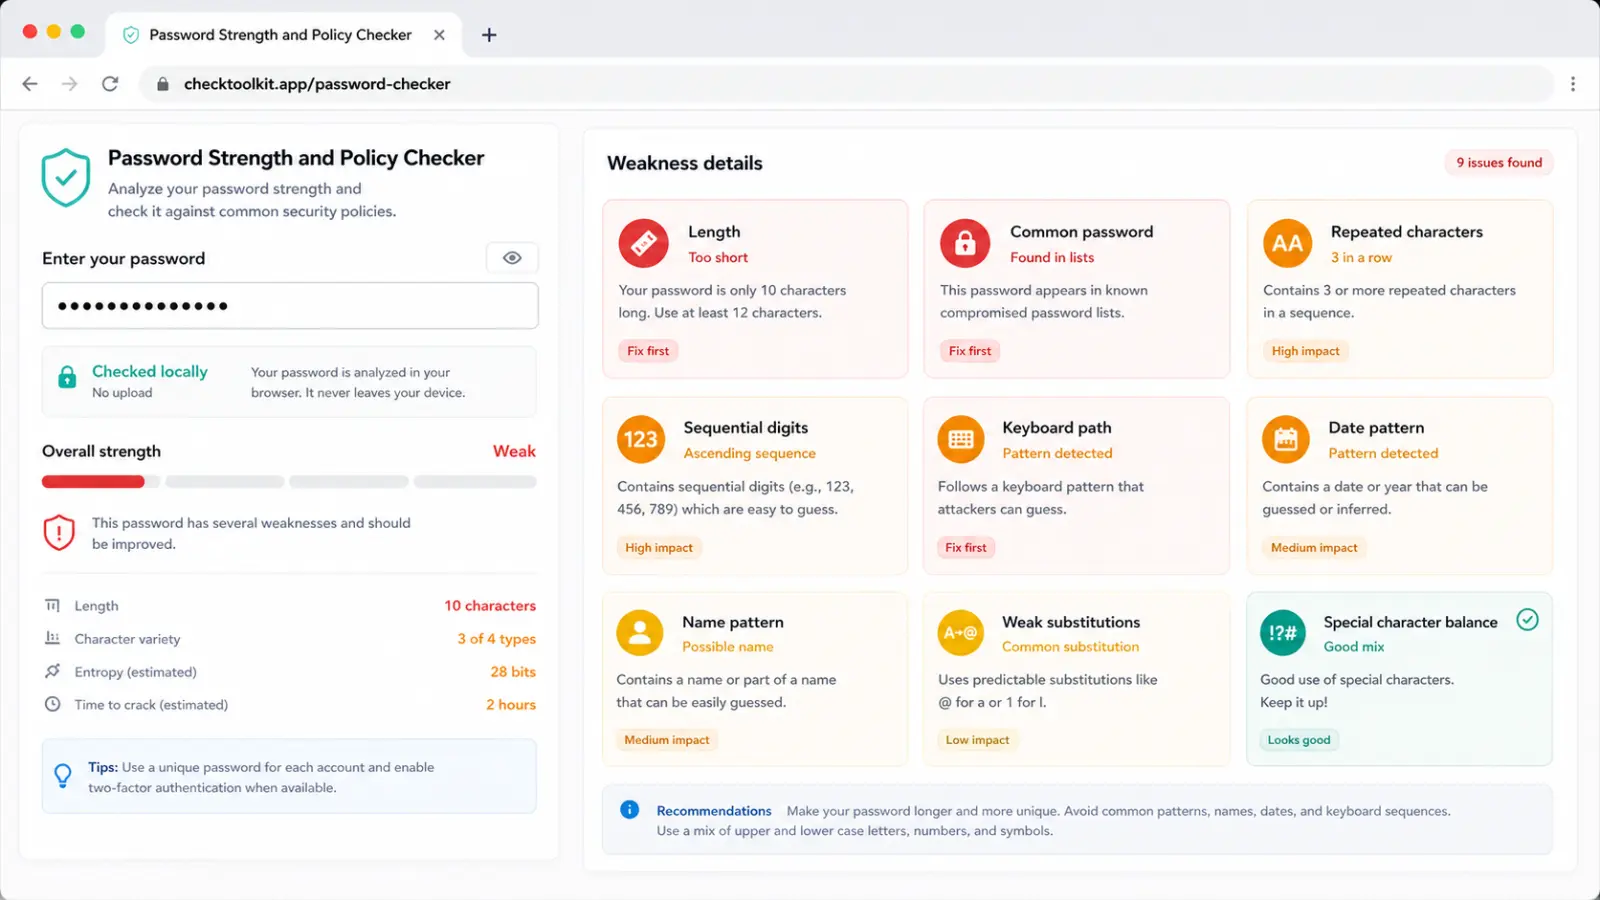The width and height of the screenshot is (1600, 900).
Task: Click the address bar URL
Action: coord(317,84)
